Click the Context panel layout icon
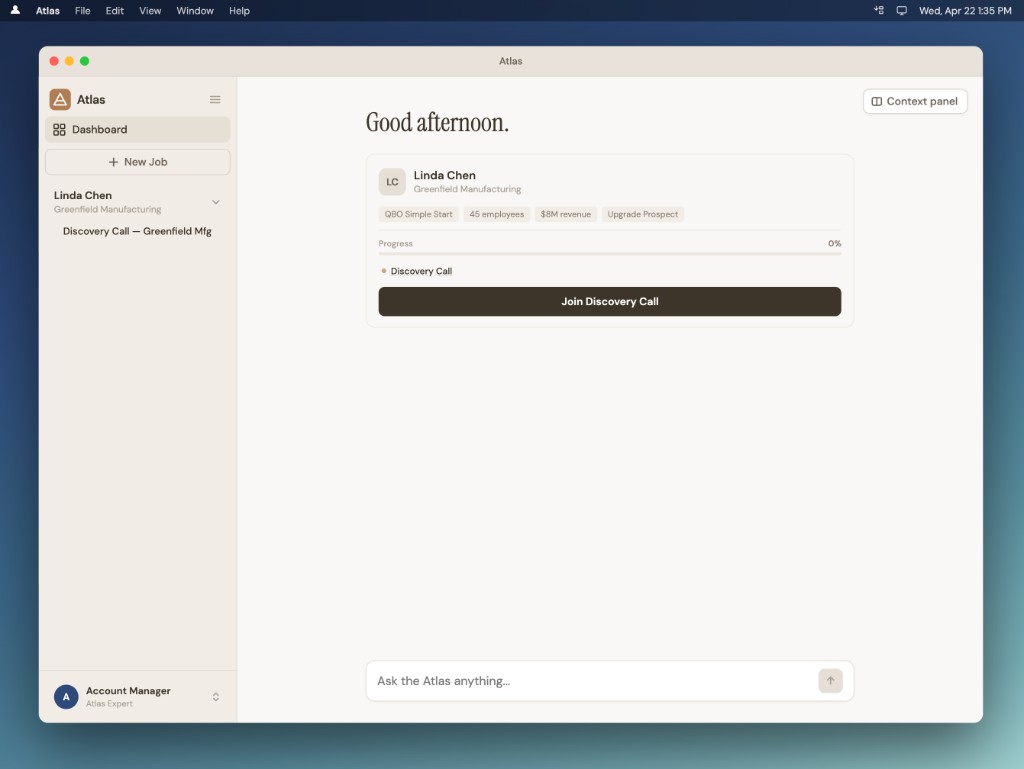Screen dimensions: 1024x769 coord(876,101)
